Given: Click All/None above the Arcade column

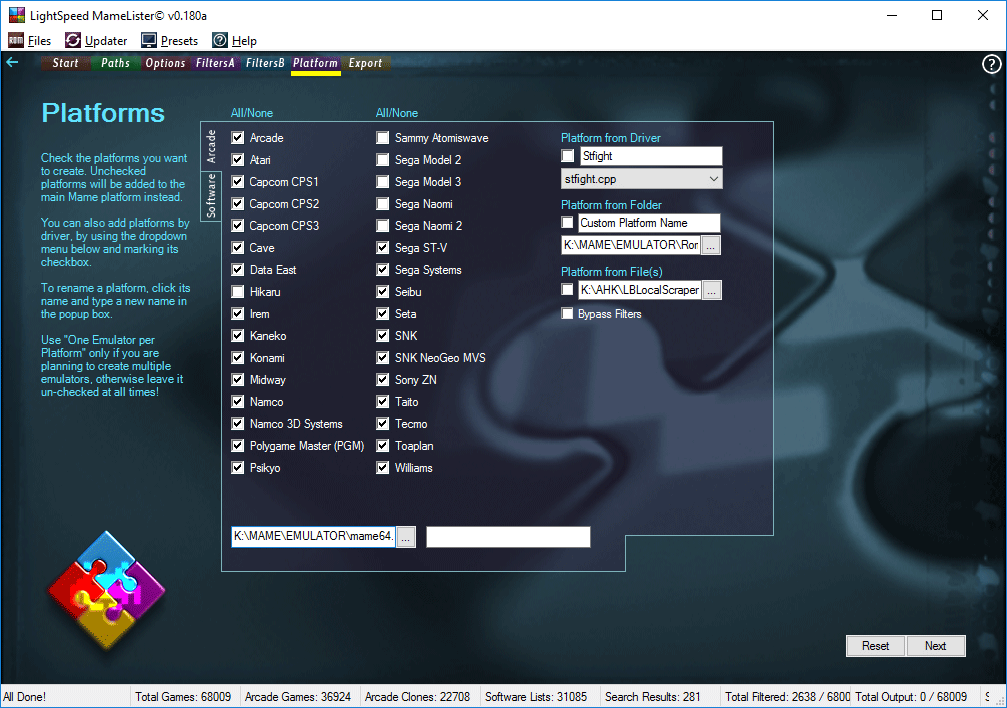Looking at the screenshot, I should 252,113.
